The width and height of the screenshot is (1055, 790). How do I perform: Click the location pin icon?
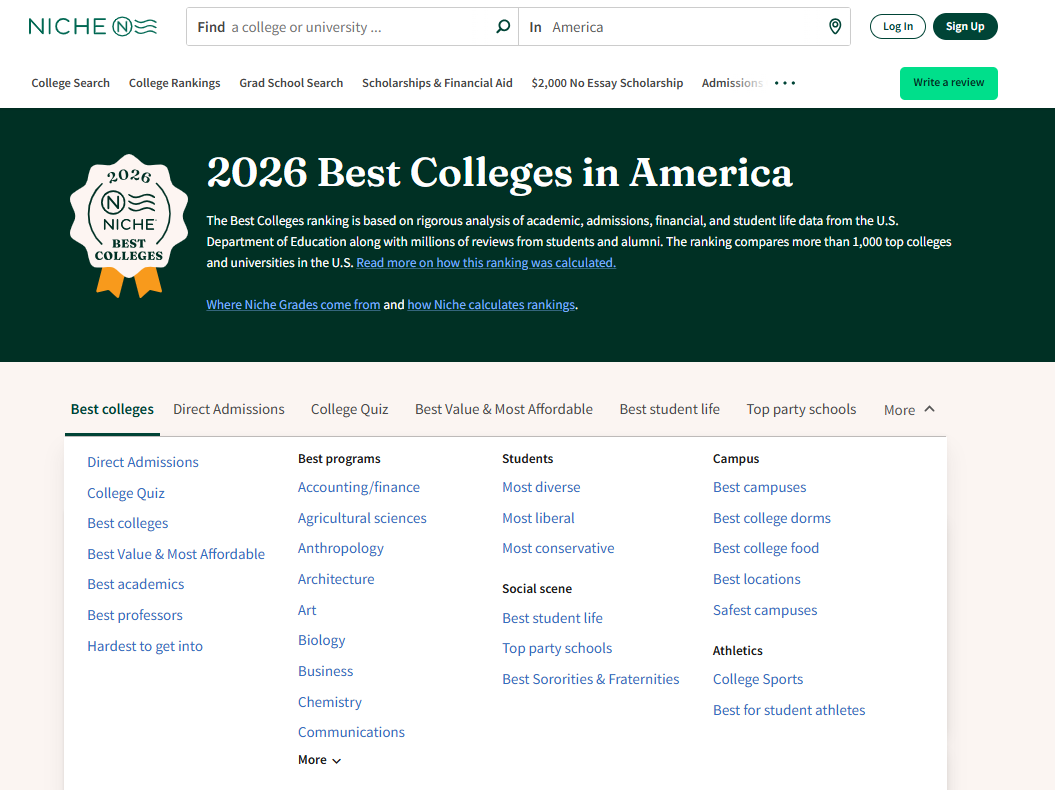[x=835, y=27]
